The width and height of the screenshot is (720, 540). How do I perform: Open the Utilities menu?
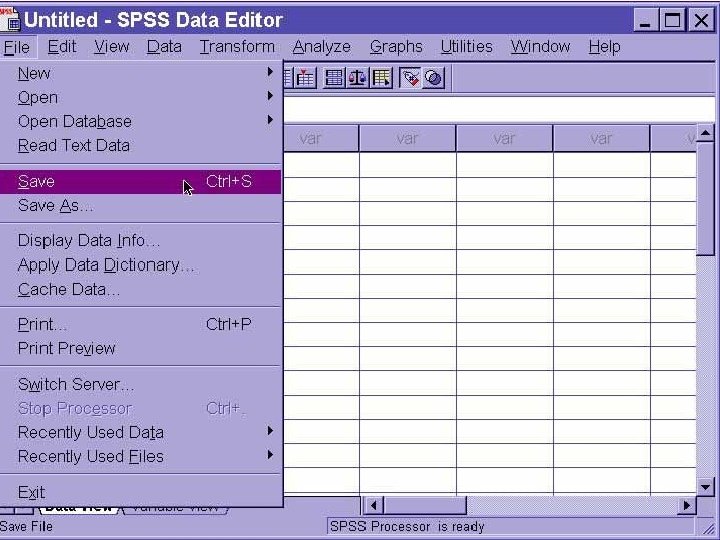(467, 47)
